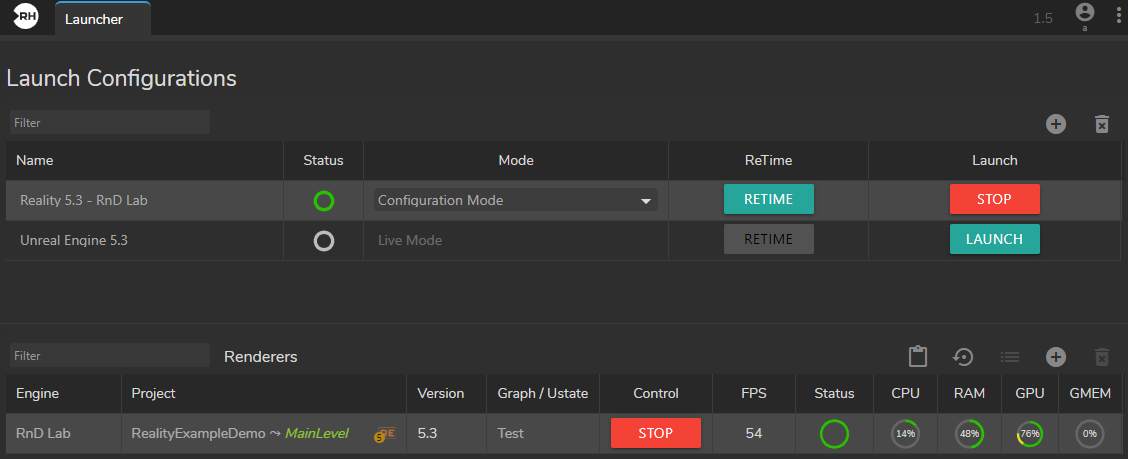Click green status circle for Reality 5.3
The width and height of the screenshot is (1128, 459).
[x=323, y=201]
